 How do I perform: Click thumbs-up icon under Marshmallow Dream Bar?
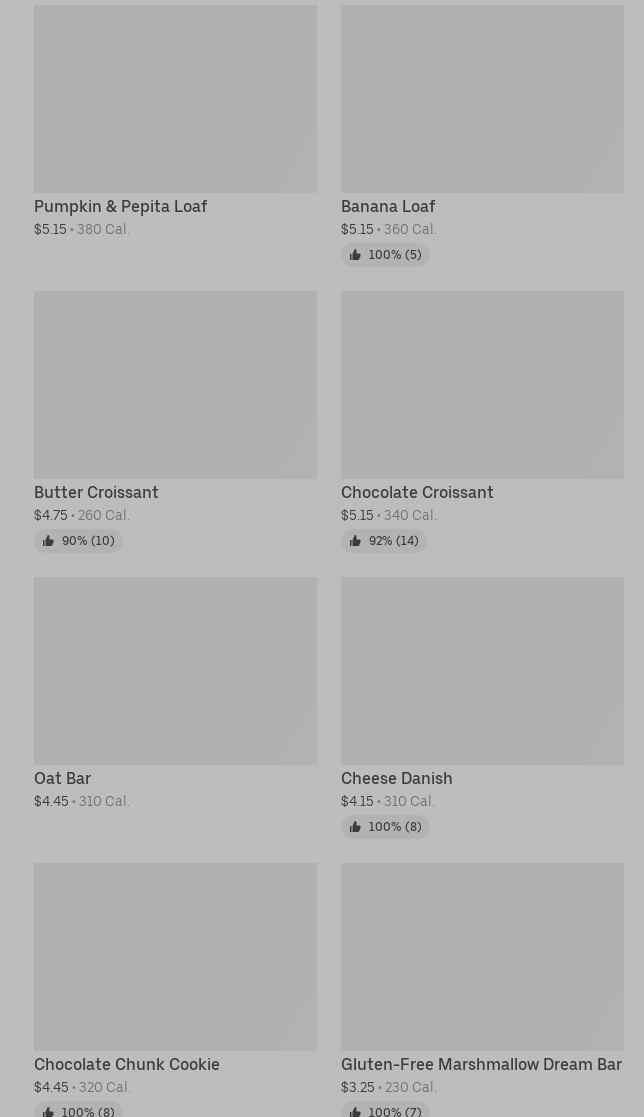[x=355, y=1111]
